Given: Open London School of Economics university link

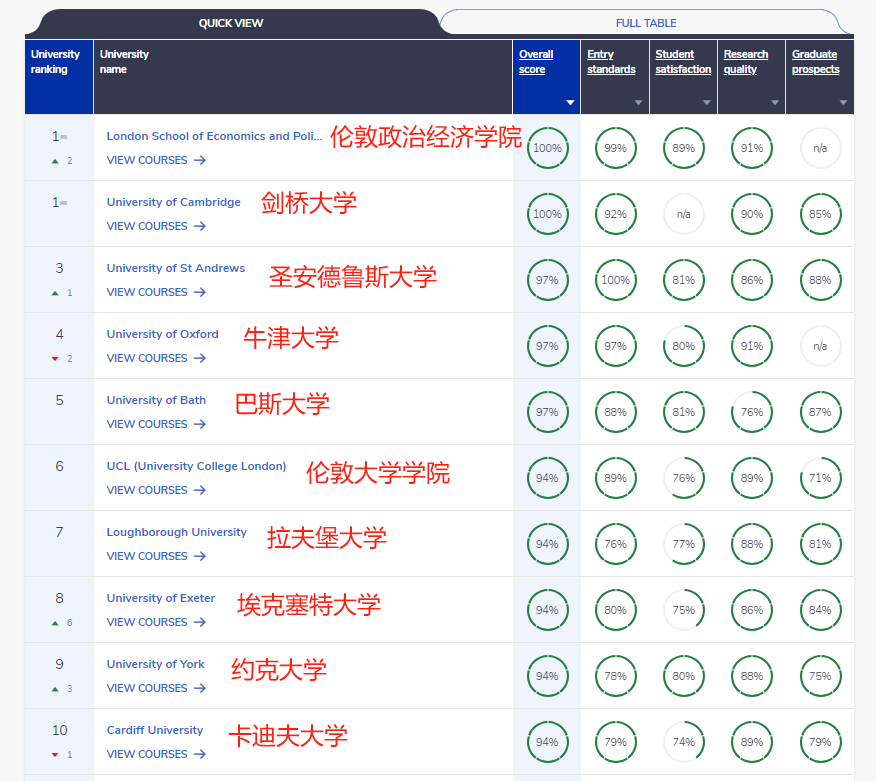Looking at the screenshot, I should tap(215, 136).
